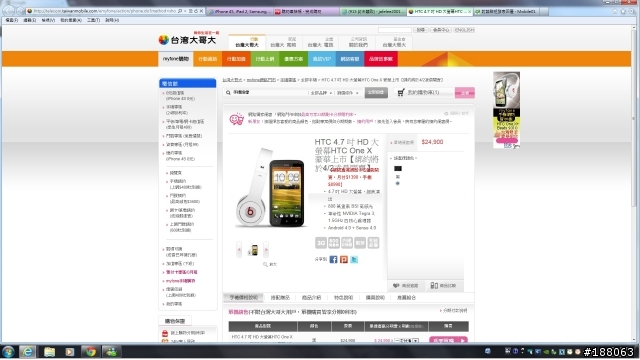
Task: Select the 購買說明 product tab
Action: (375, 298)
